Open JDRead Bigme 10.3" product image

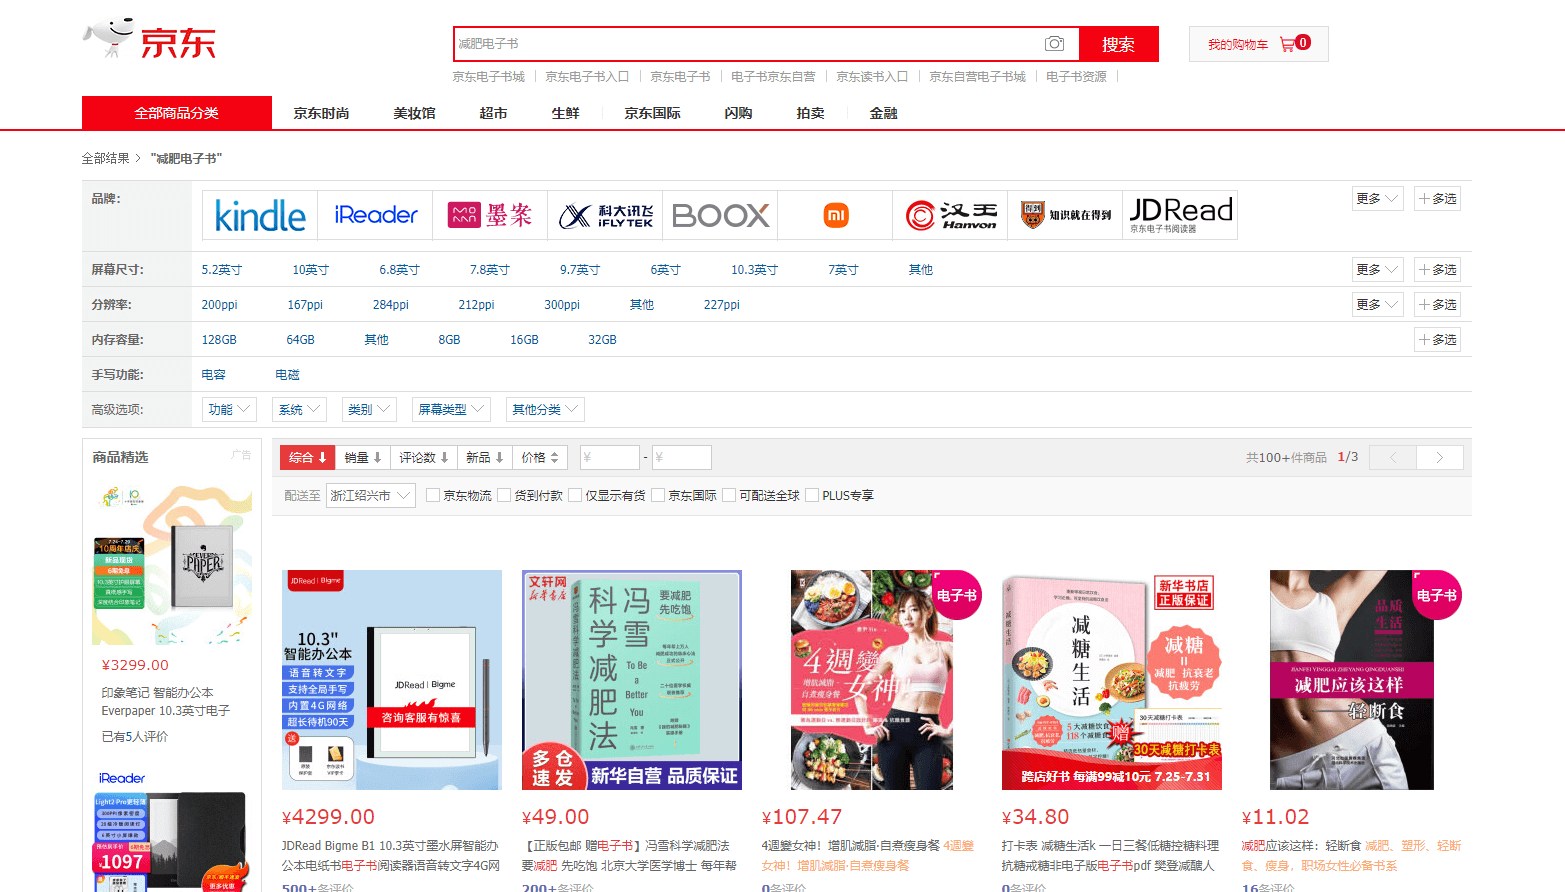pos(392,680)
